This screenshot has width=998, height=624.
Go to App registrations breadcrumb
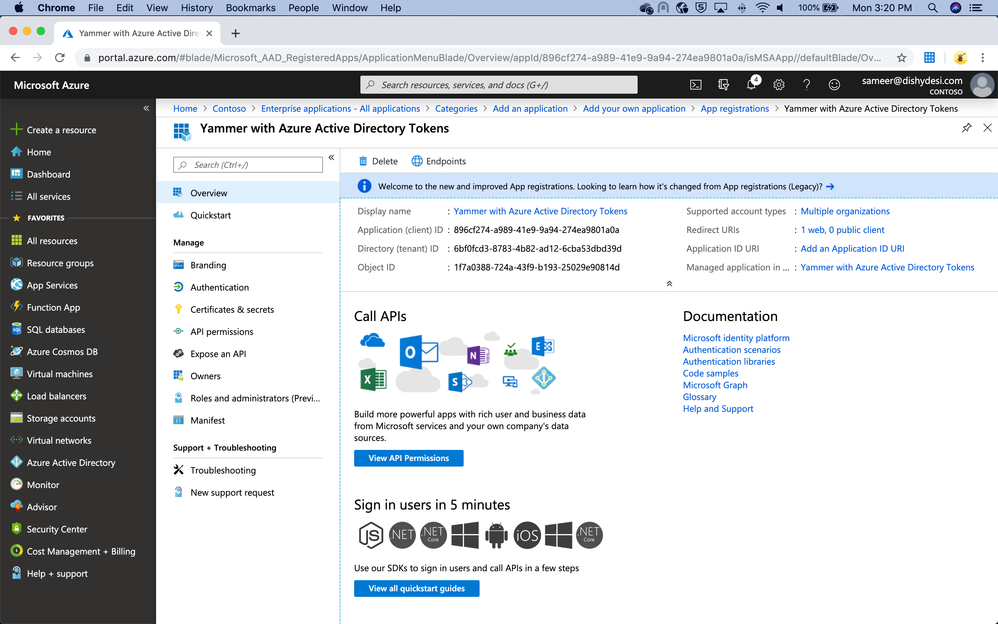734,109
